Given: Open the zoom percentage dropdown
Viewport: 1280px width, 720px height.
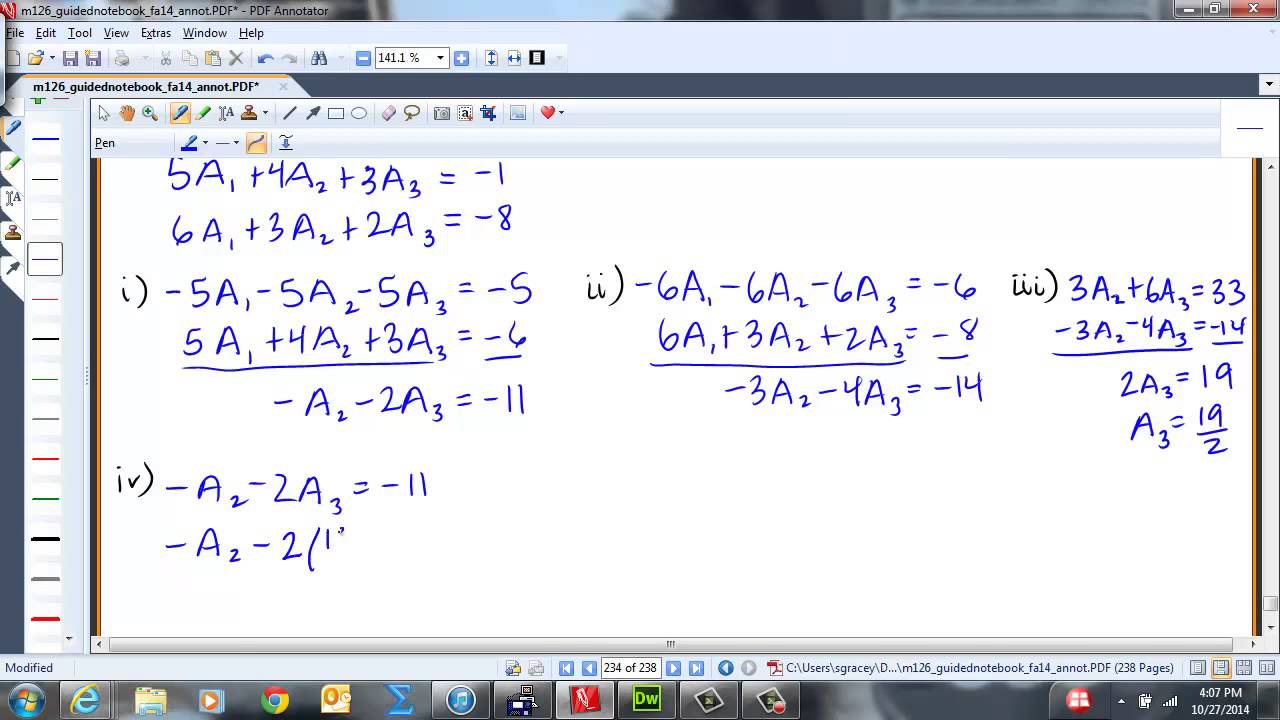Looking at the screenshot, I should pyautogui.click(x=440, y=58).
